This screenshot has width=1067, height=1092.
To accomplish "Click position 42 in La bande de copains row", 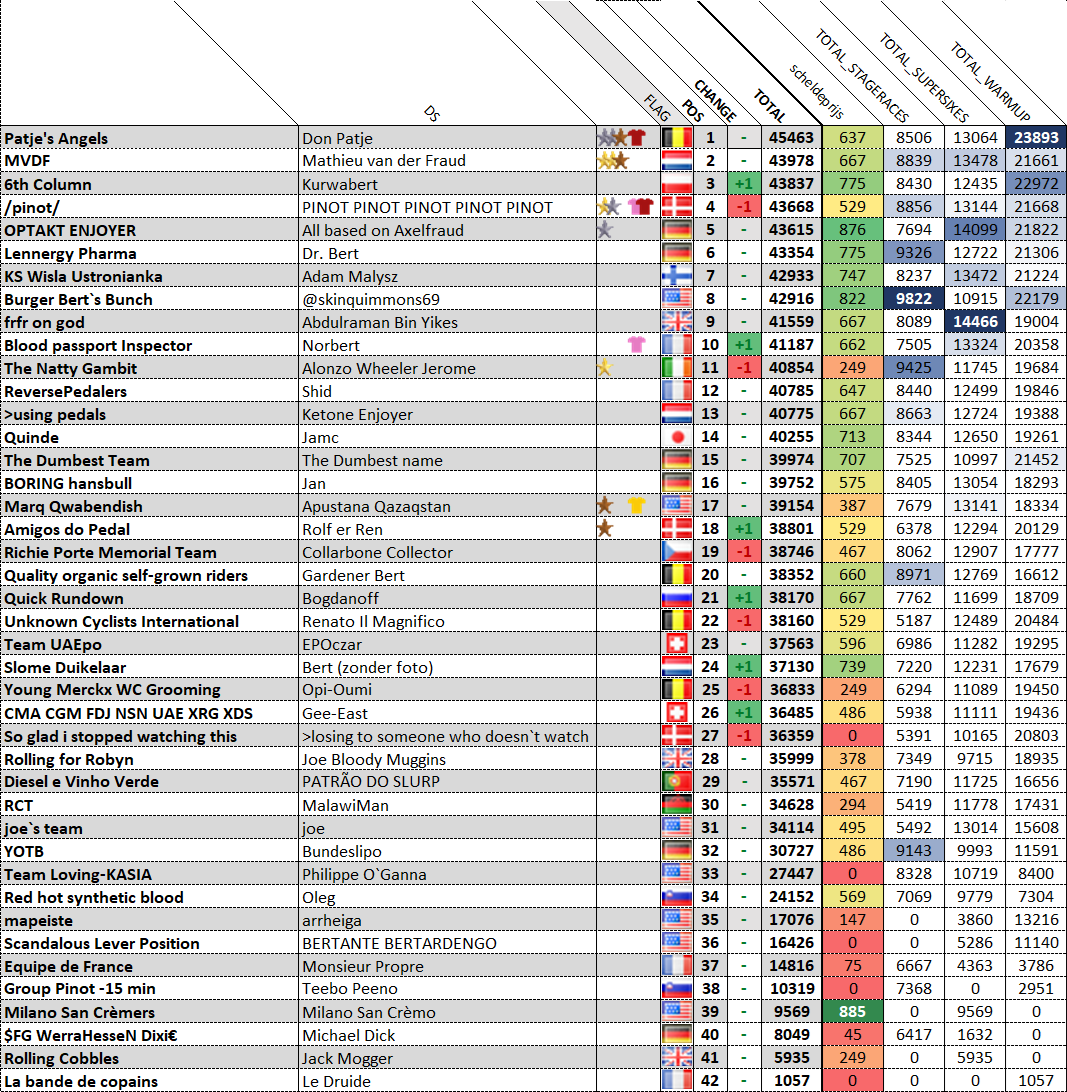I will [x=710, y=1080].
